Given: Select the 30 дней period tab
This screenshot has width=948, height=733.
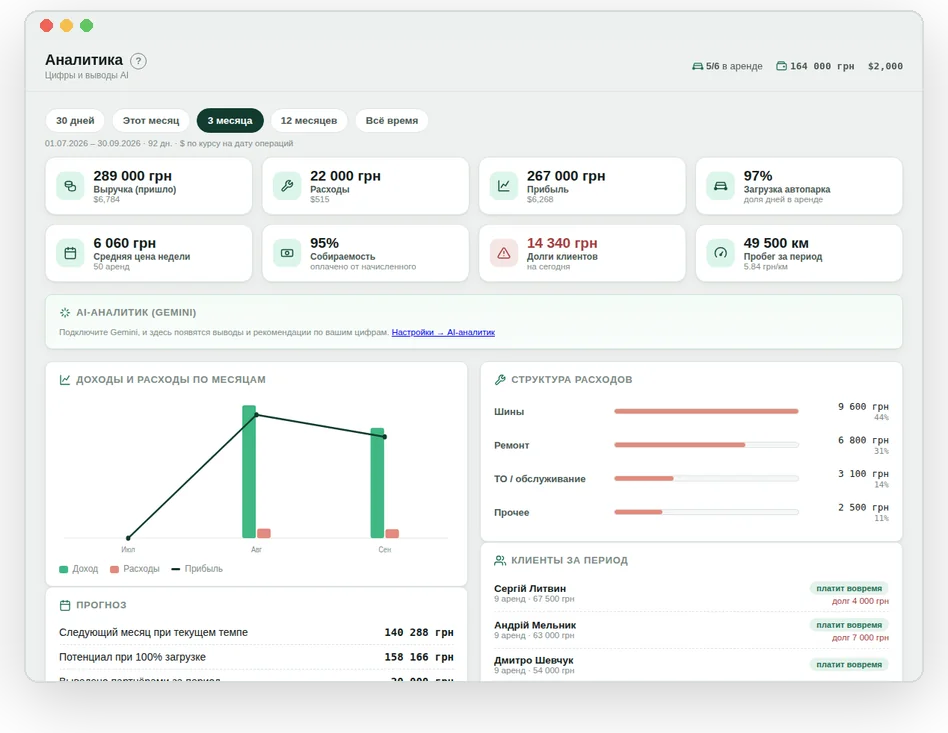Looking at the screenshot, I should click(75, 120).
